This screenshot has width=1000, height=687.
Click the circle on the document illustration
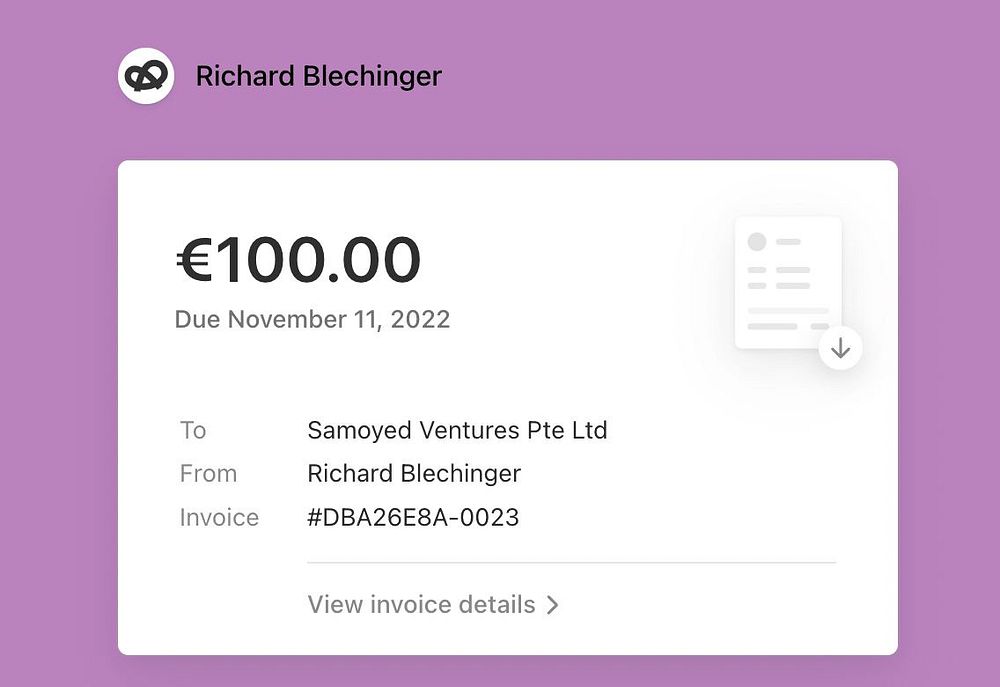757,242
